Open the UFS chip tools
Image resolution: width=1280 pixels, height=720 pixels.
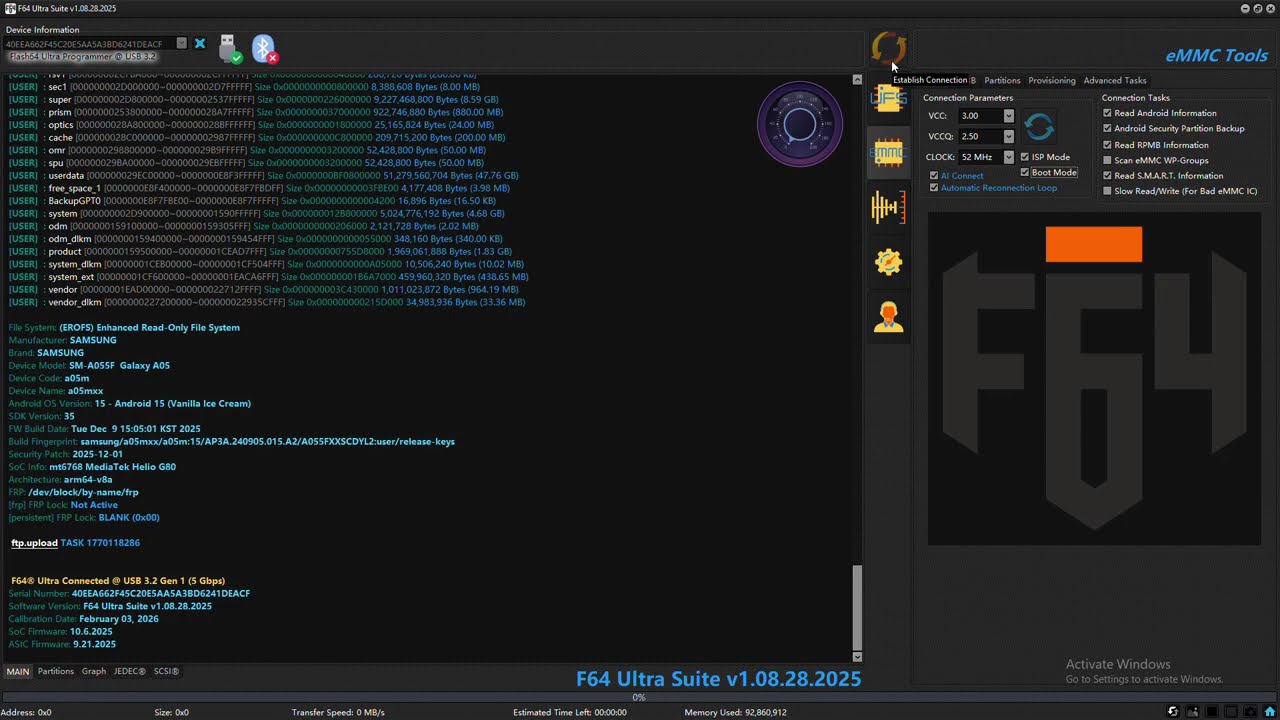tap(888, 97)
